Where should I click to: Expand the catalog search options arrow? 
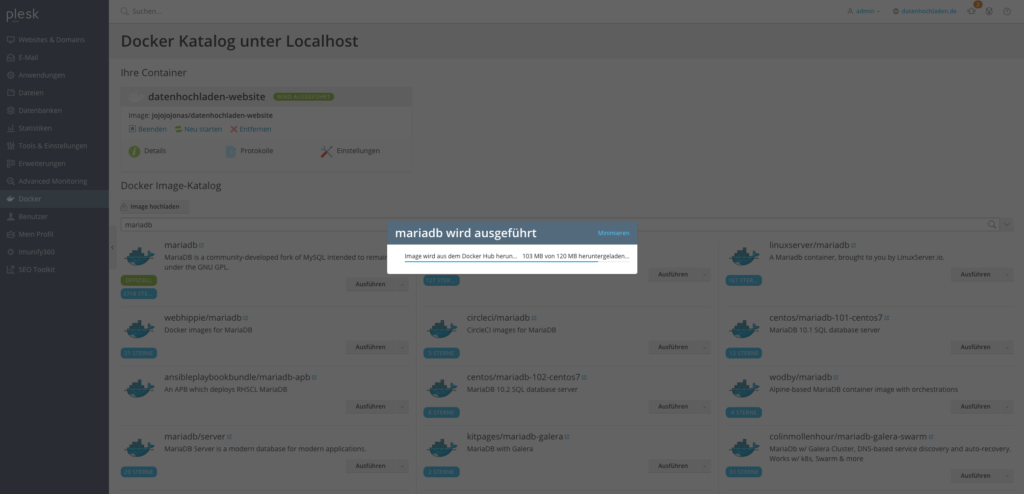coord(1006,225)
